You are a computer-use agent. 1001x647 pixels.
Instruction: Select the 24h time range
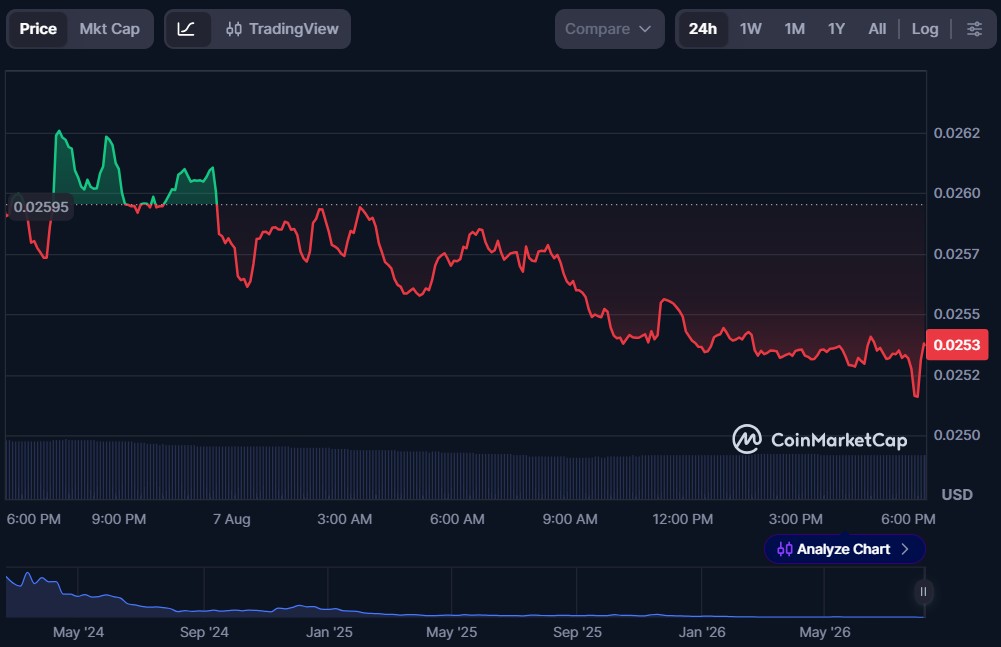click(702, 29)
